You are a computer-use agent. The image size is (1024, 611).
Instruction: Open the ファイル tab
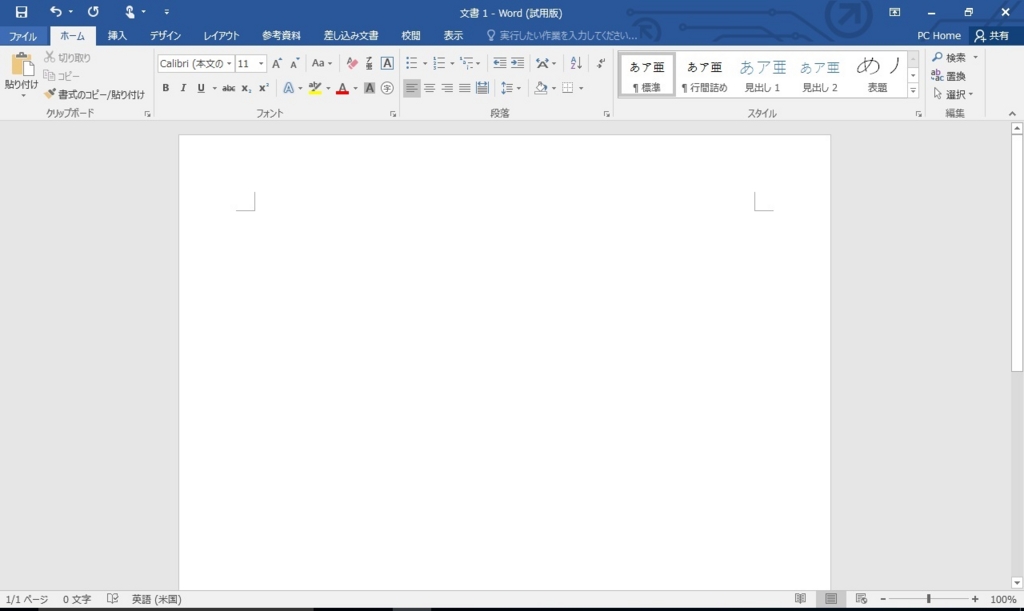point(23,36)
